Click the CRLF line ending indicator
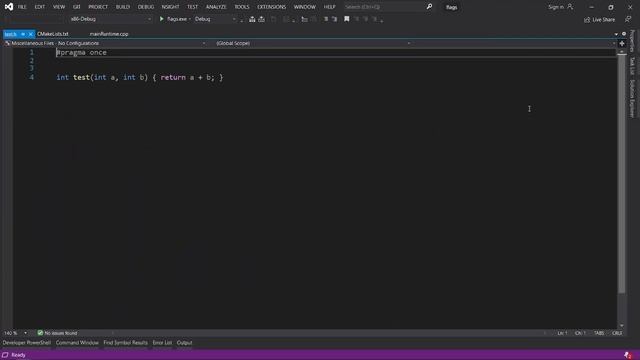Viewport: 640px width, 360px height. (x=617, y=333)
